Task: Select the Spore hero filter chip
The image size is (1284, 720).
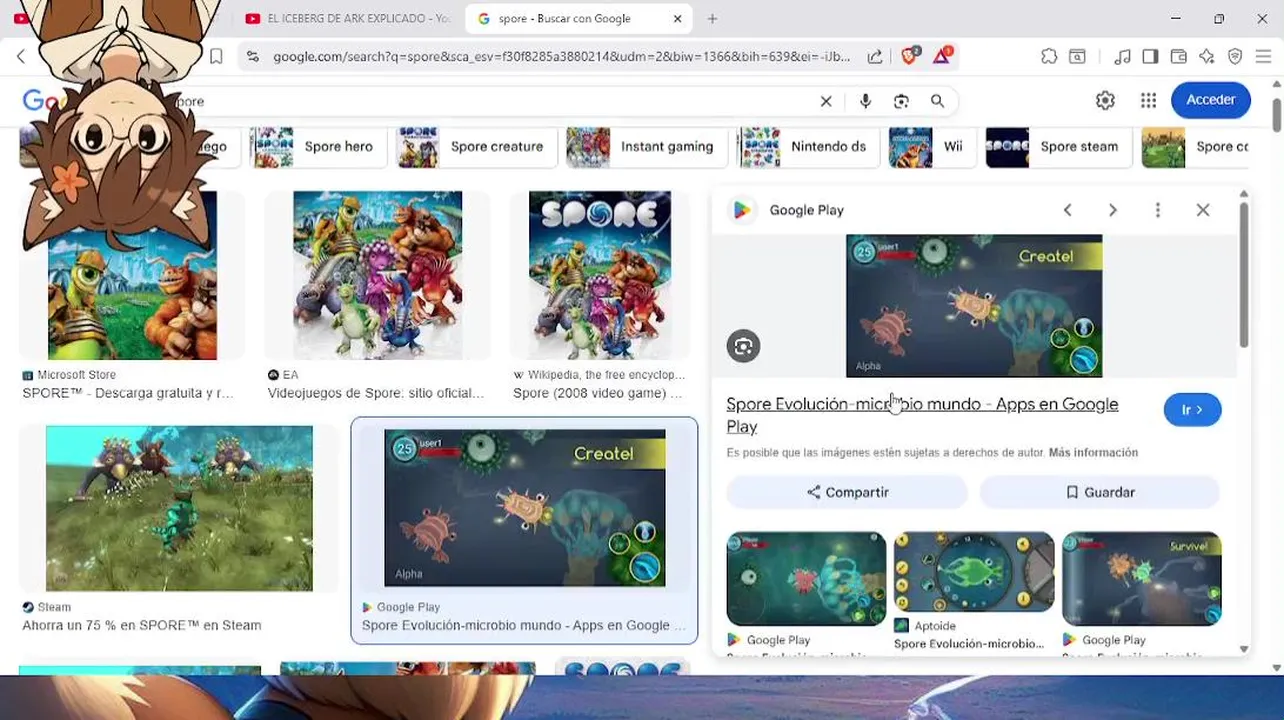Action: (316, 147)
